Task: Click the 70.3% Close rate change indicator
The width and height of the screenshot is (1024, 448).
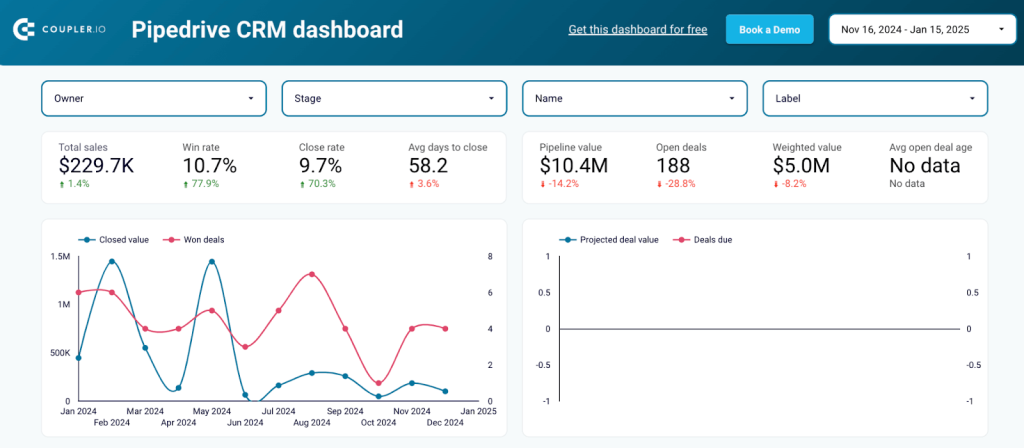Action: click(x=317, y=184)
